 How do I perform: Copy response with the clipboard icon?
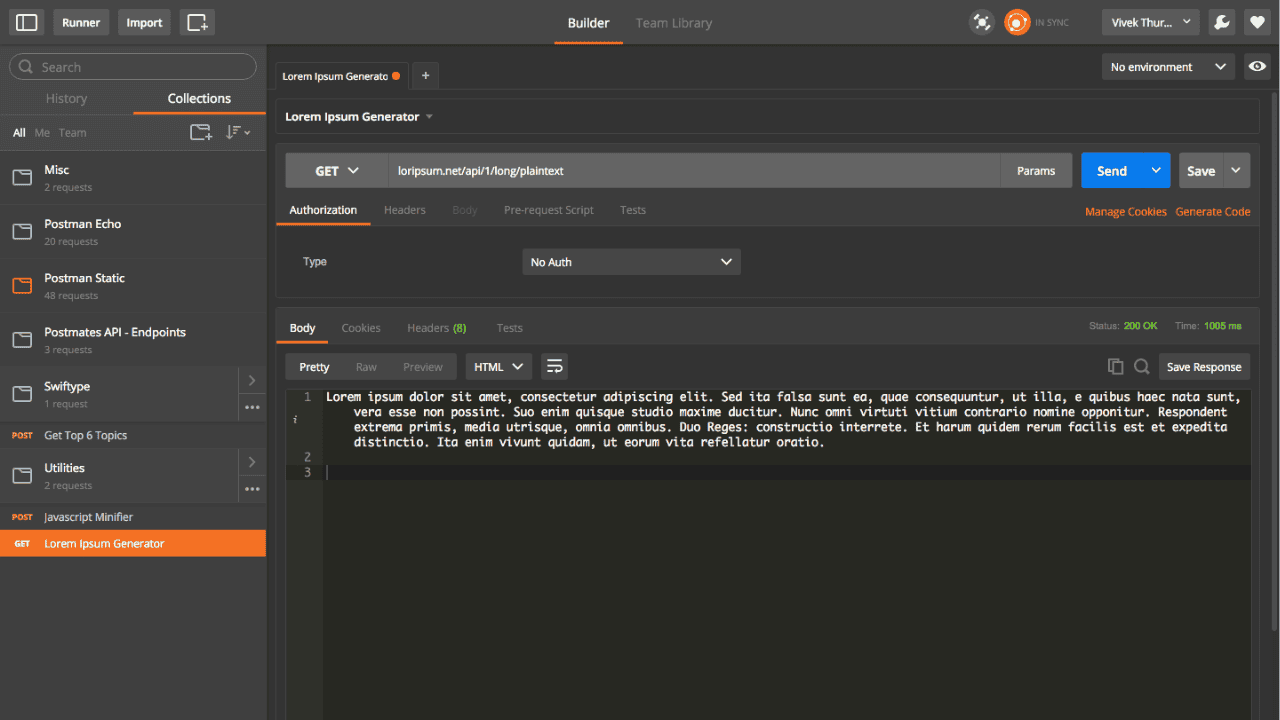tap(1115, 367)
